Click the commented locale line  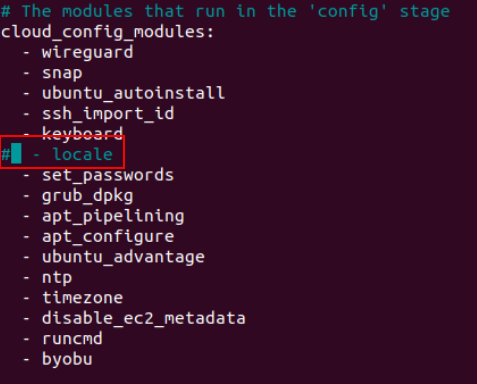[57, 155]
